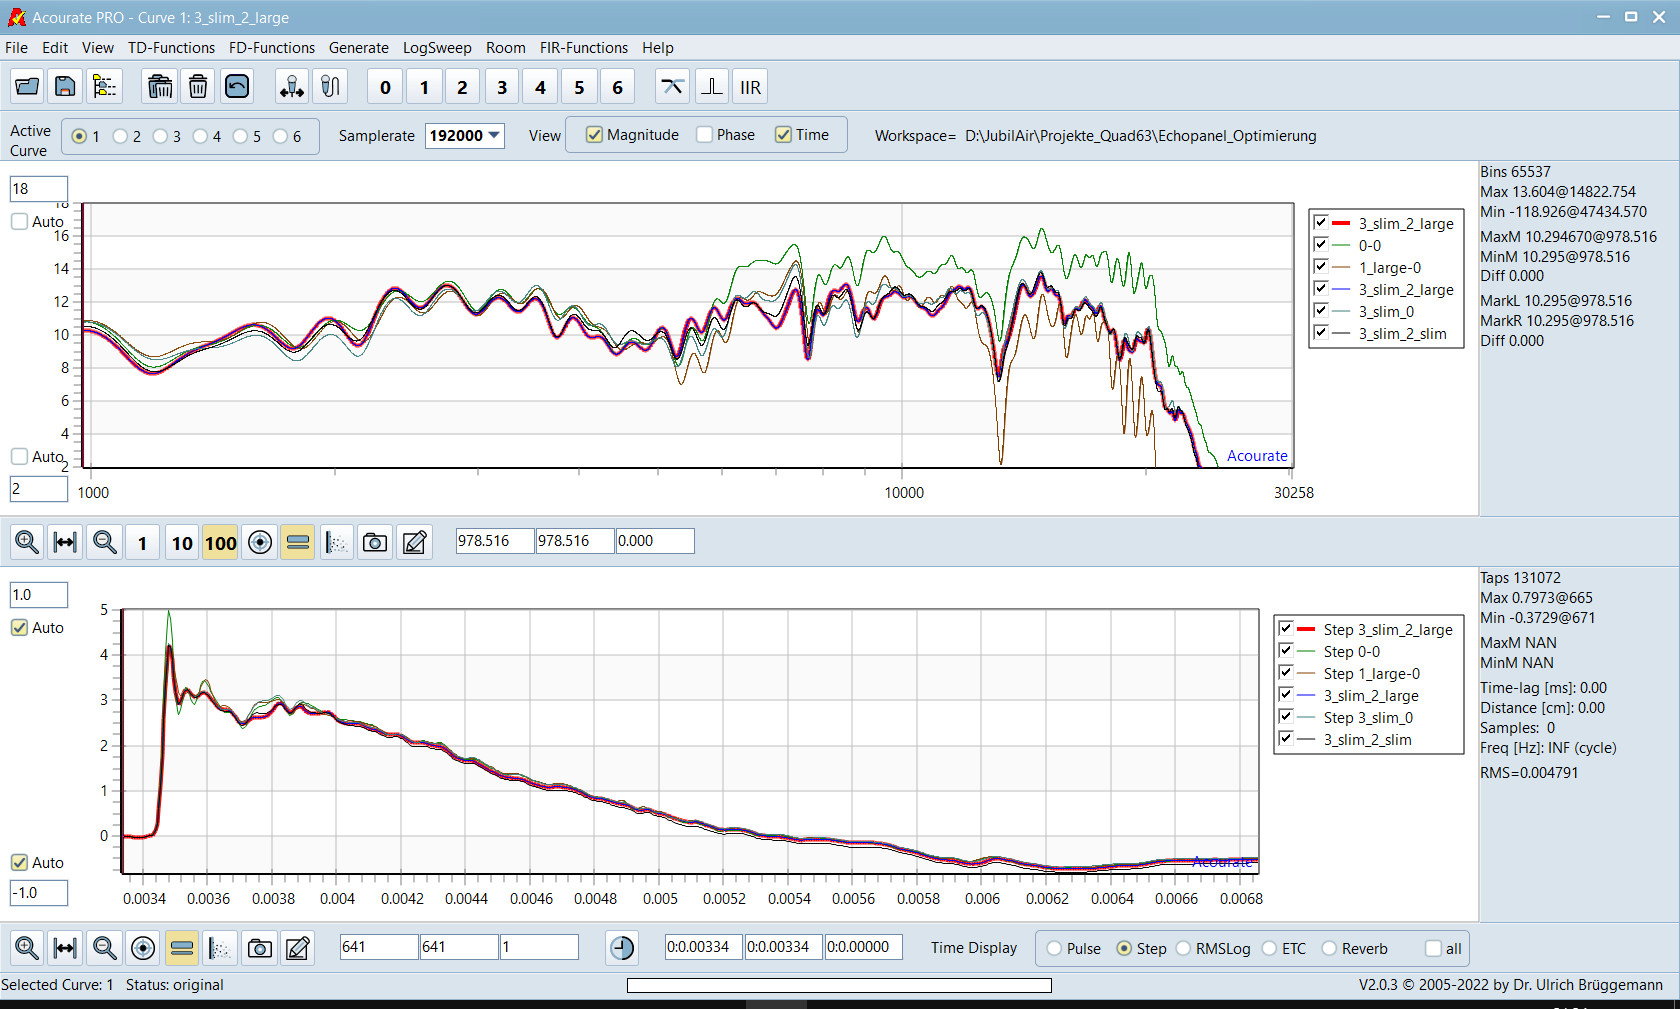Click the undo arrow icon
The image size is (1680, 1009).
pyautogui.click(x=237, y=87)
